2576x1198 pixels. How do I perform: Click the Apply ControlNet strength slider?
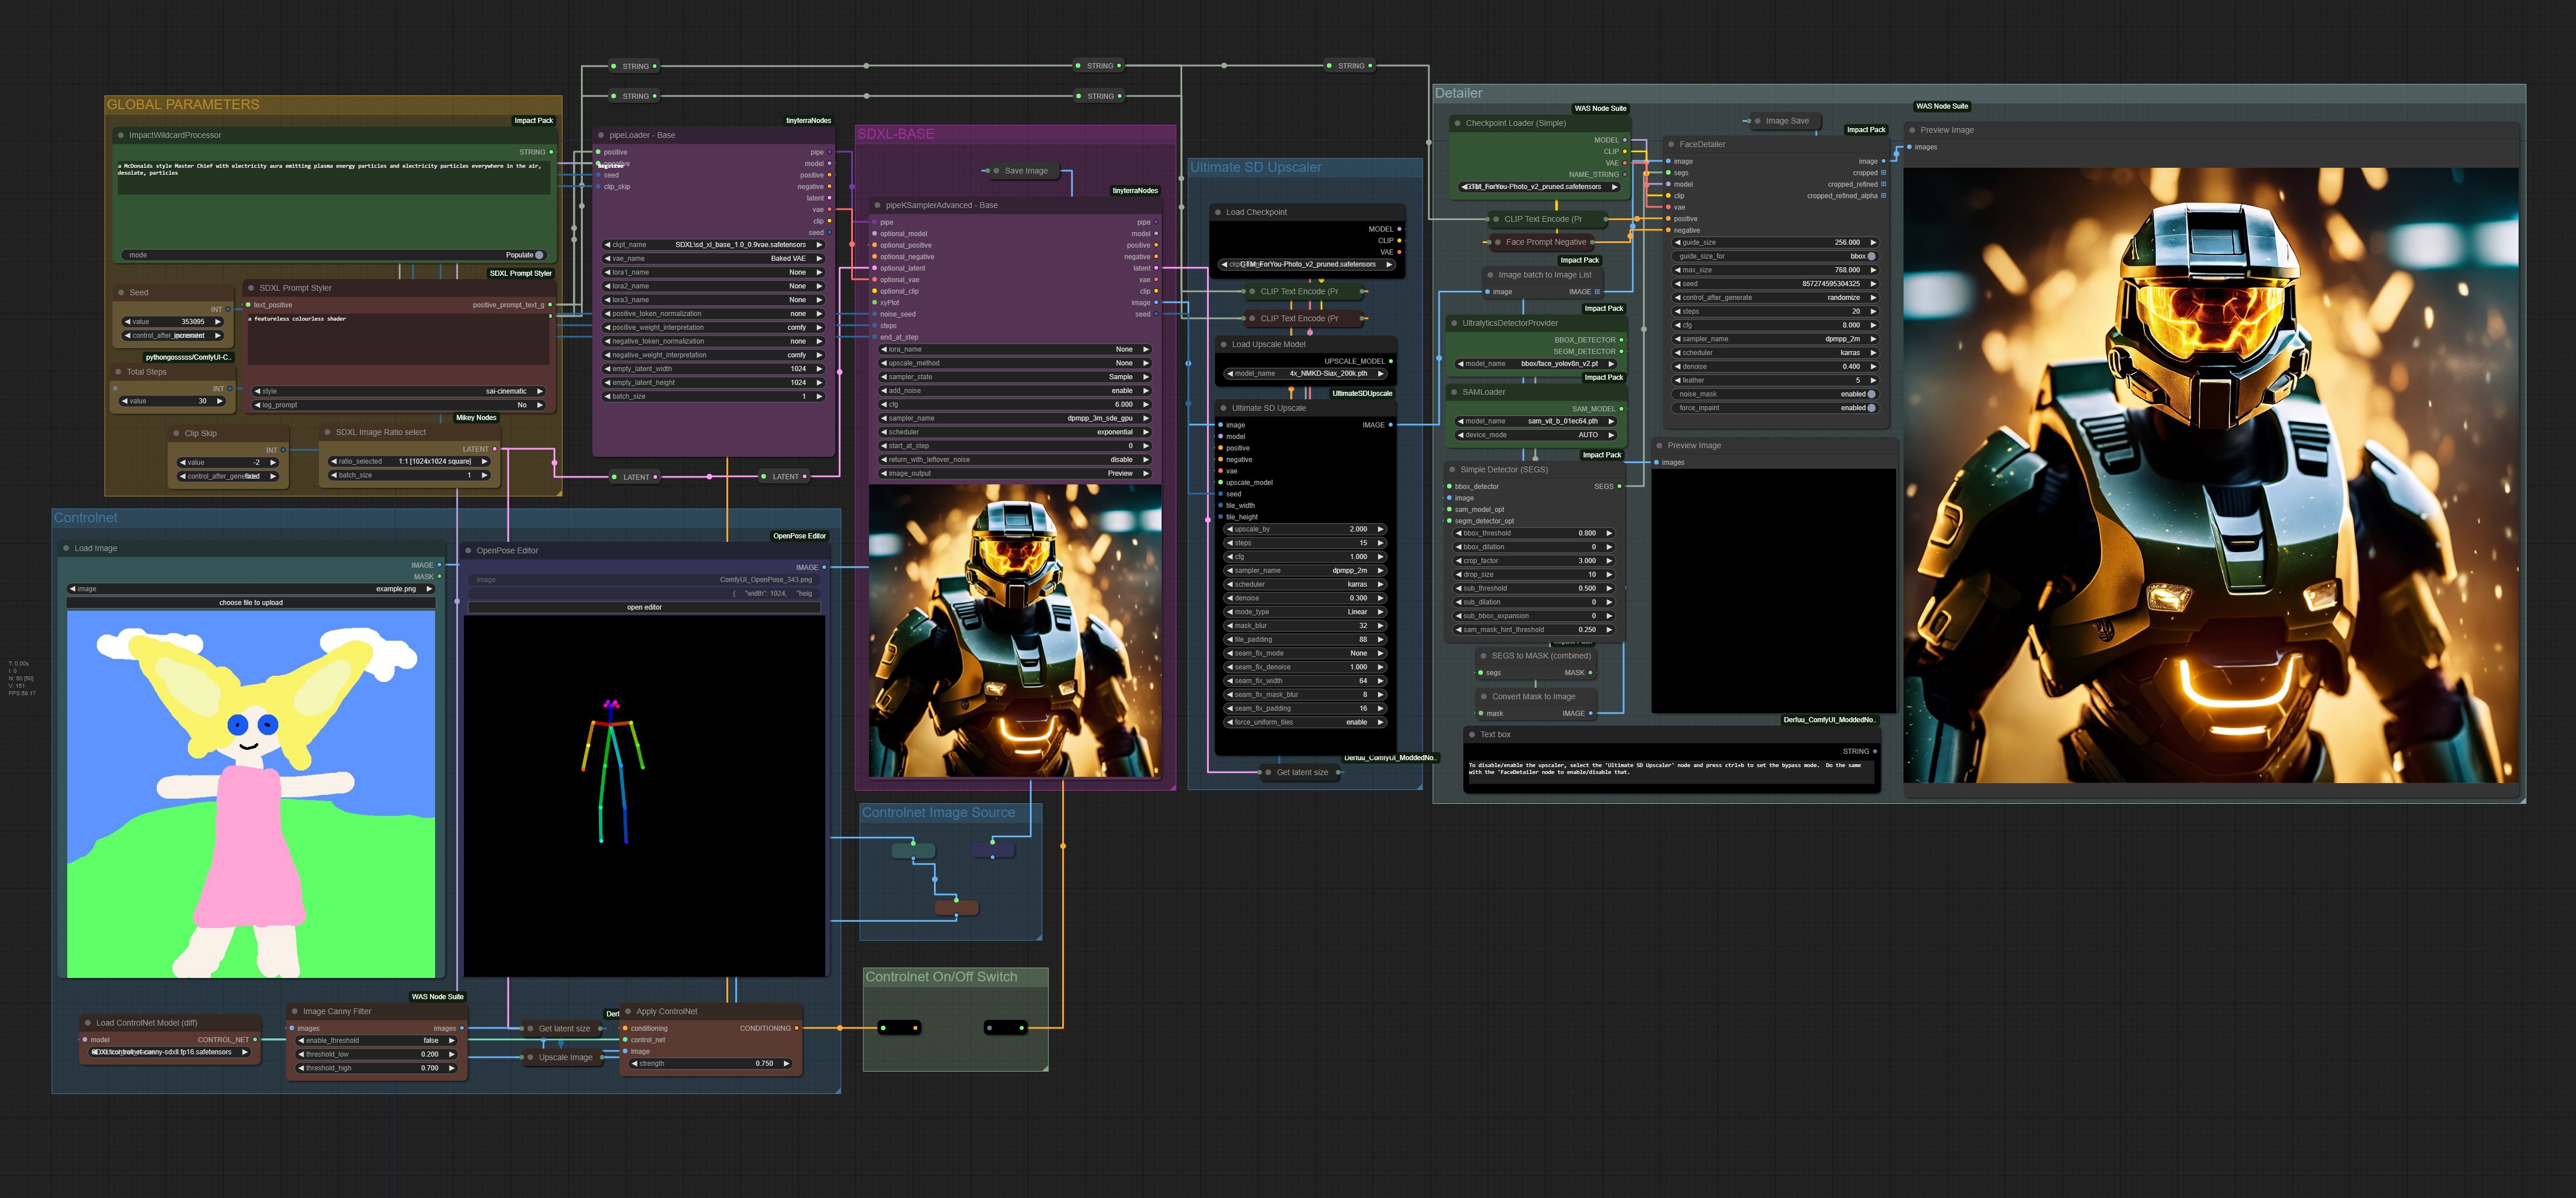coord(711,1063)
